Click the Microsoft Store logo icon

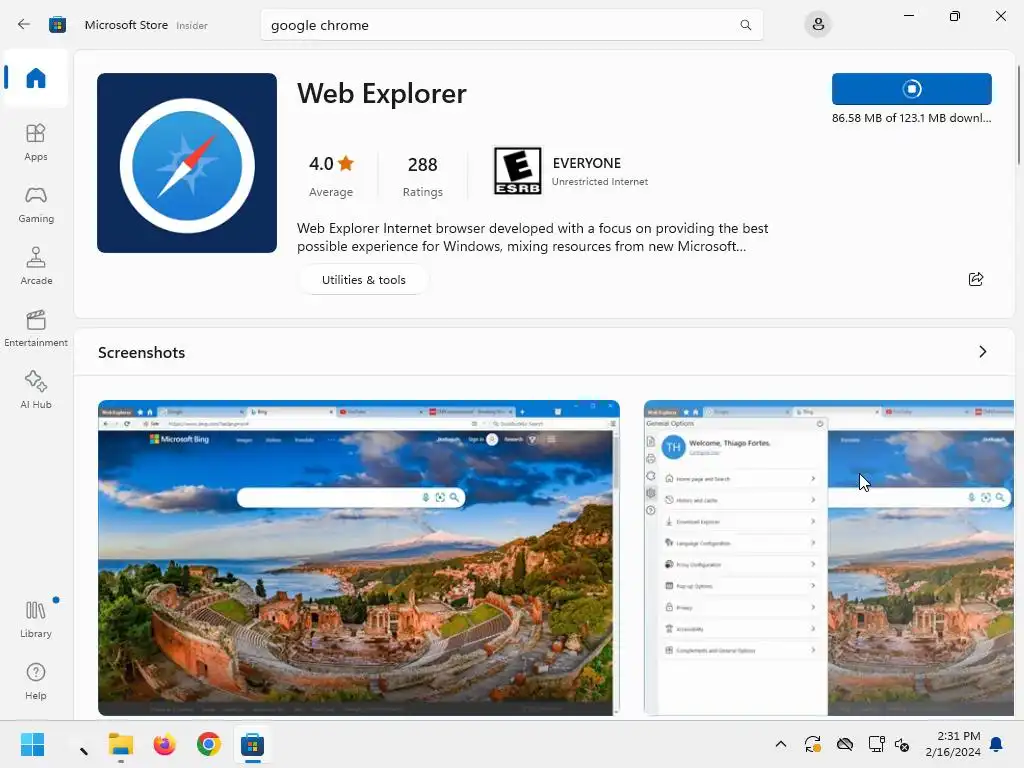click(x=57, y=25)
